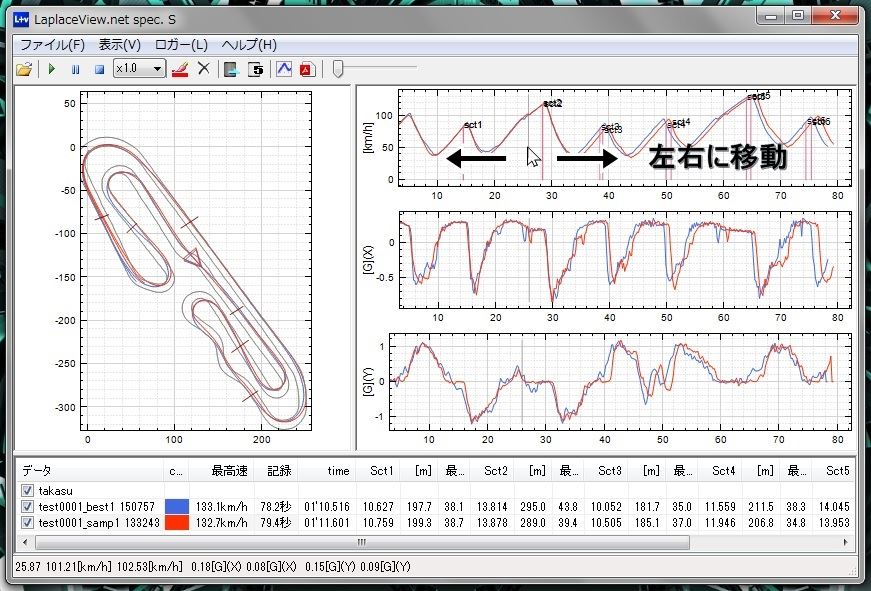Image resolution: width=871 pixels, height=591 pixels.
Task: Maximize the LaplaceView.net window
Action: click(x=798, y=16)
